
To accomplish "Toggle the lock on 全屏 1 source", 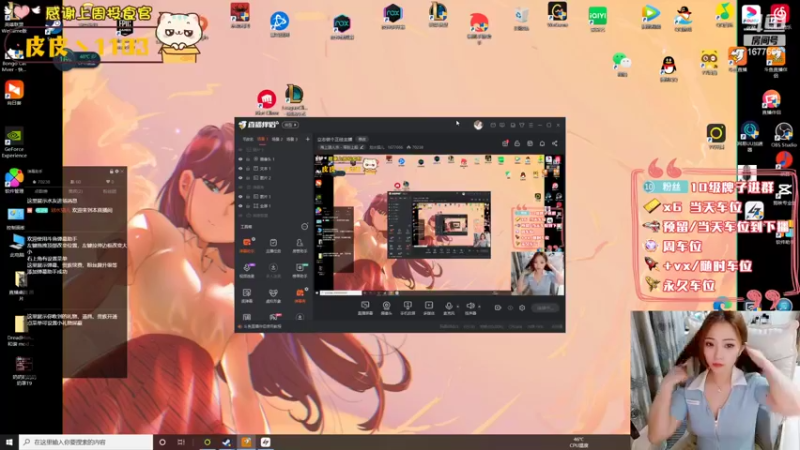I will pyautogui.click(x=248, y=206).
